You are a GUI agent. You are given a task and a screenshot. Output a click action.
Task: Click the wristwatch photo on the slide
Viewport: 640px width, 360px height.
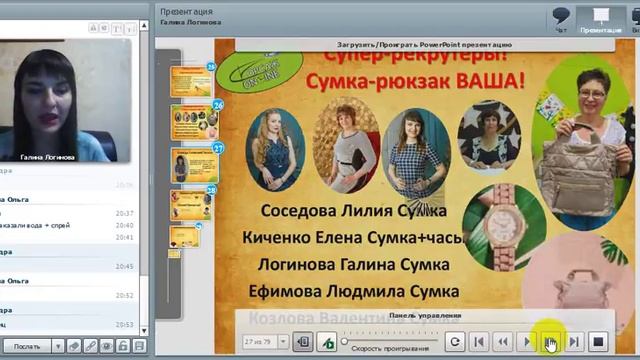[504, 227]
